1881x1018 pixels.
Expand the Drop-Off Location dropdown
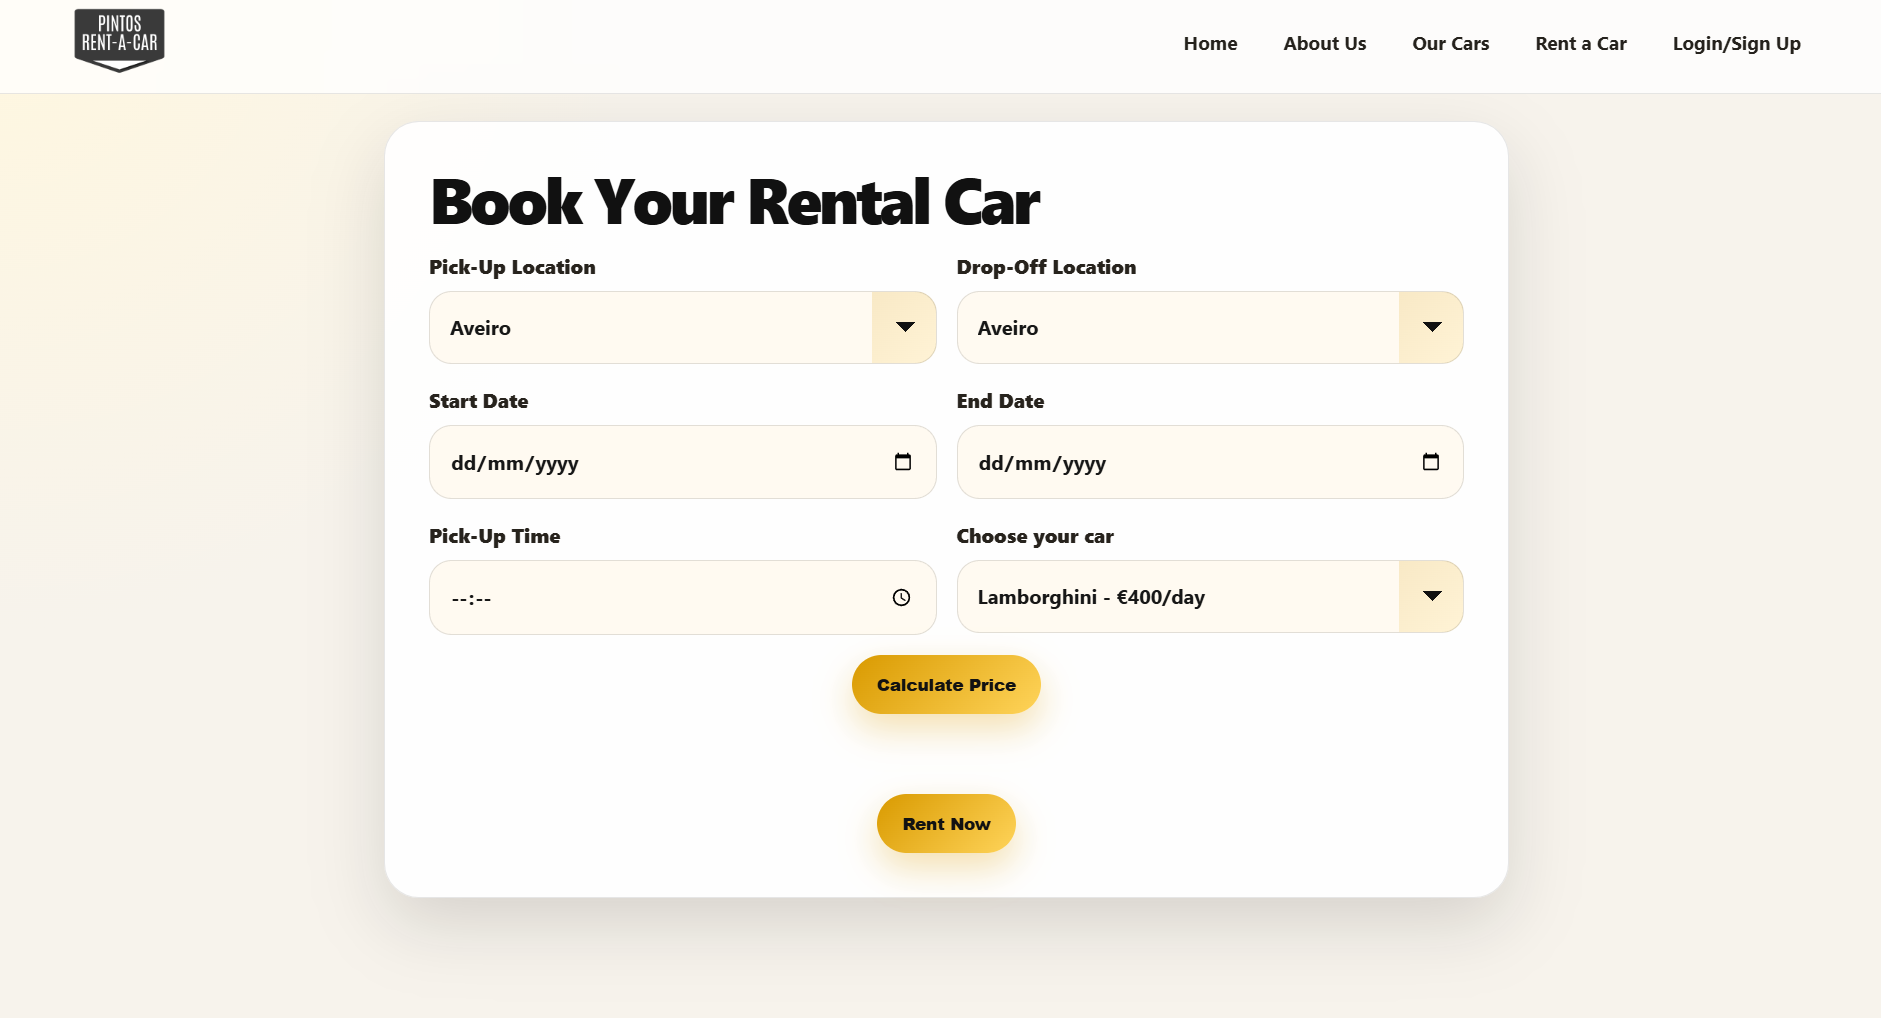pyautogui.click(x=1210, y=328)
